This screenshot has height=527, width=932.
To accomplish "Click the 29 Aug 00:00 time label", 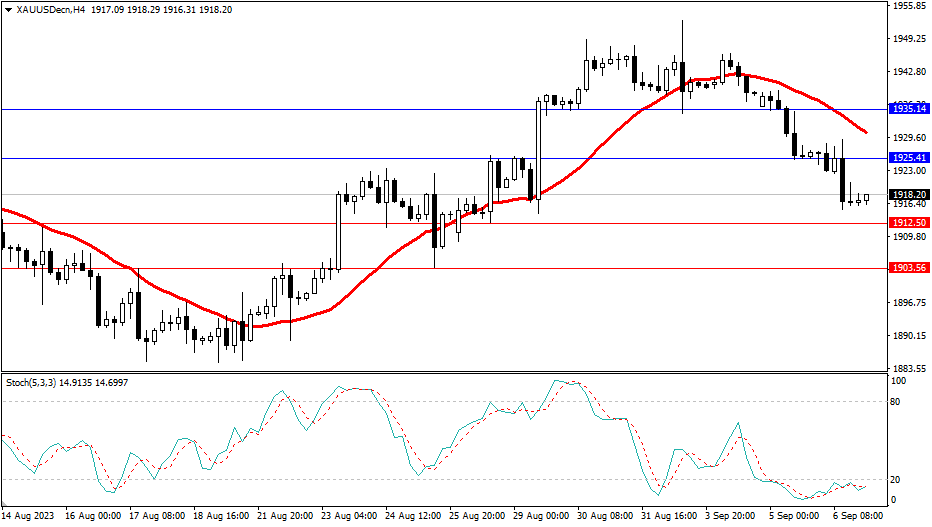I will point(543,517).
